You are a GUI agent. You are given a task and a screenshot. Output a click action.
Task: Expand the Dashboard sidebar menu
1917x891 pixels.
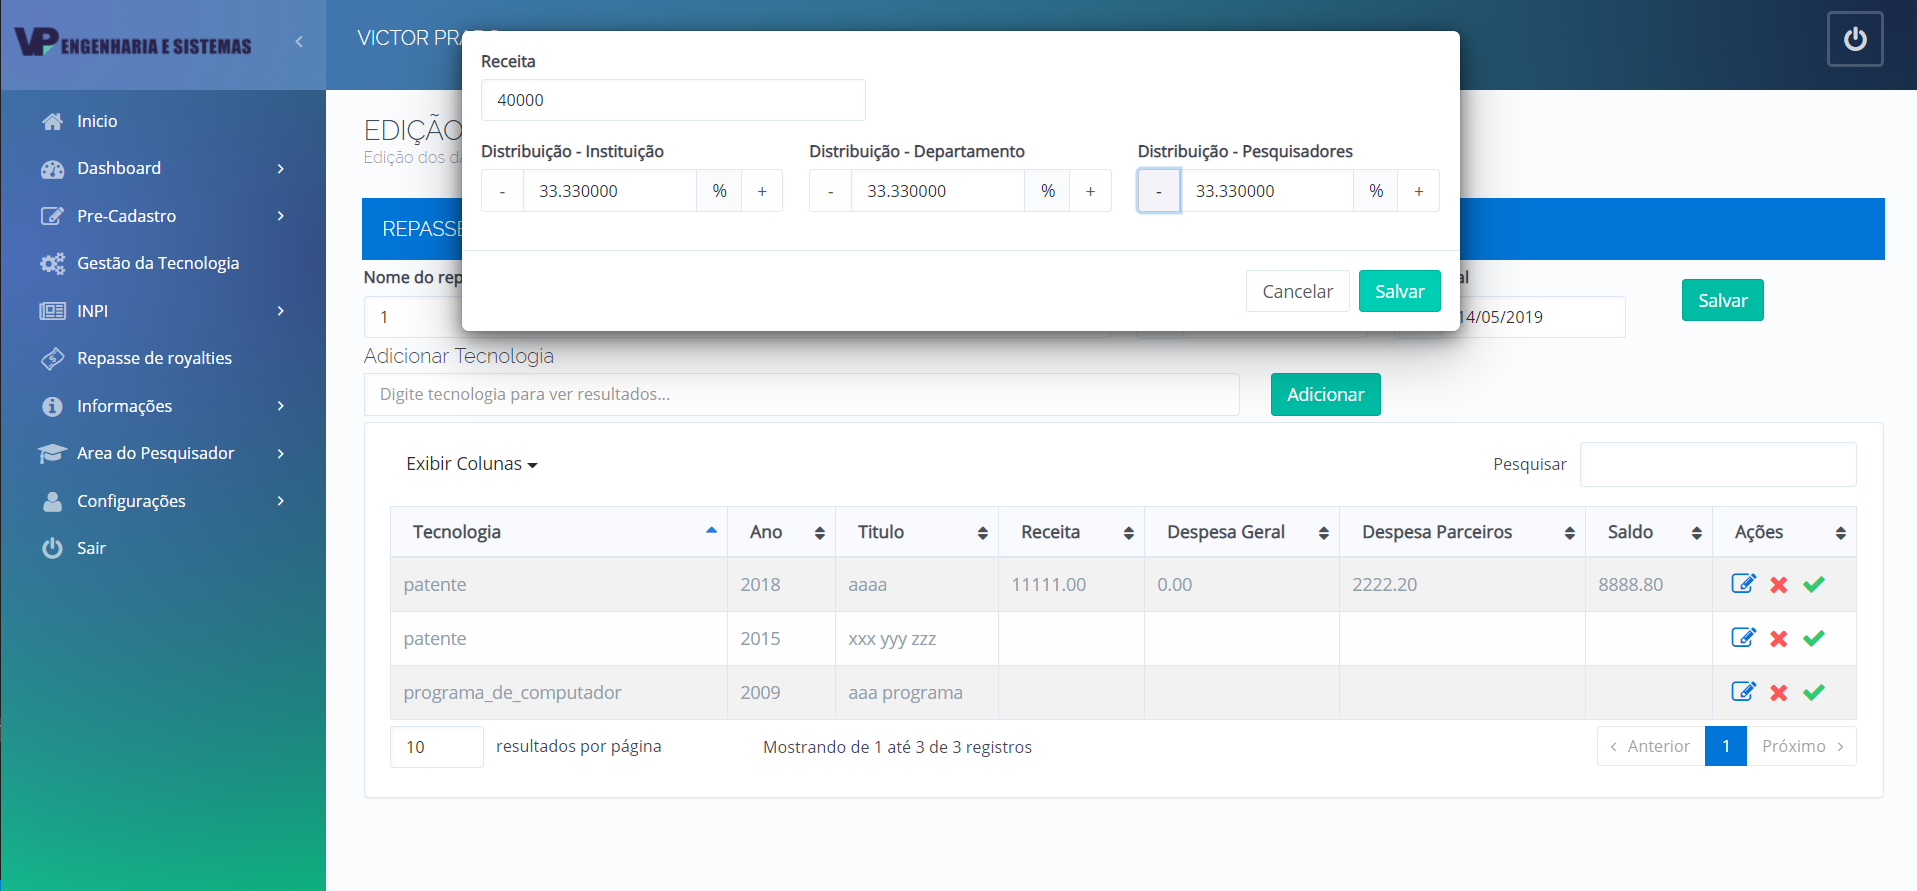point(163,168)
